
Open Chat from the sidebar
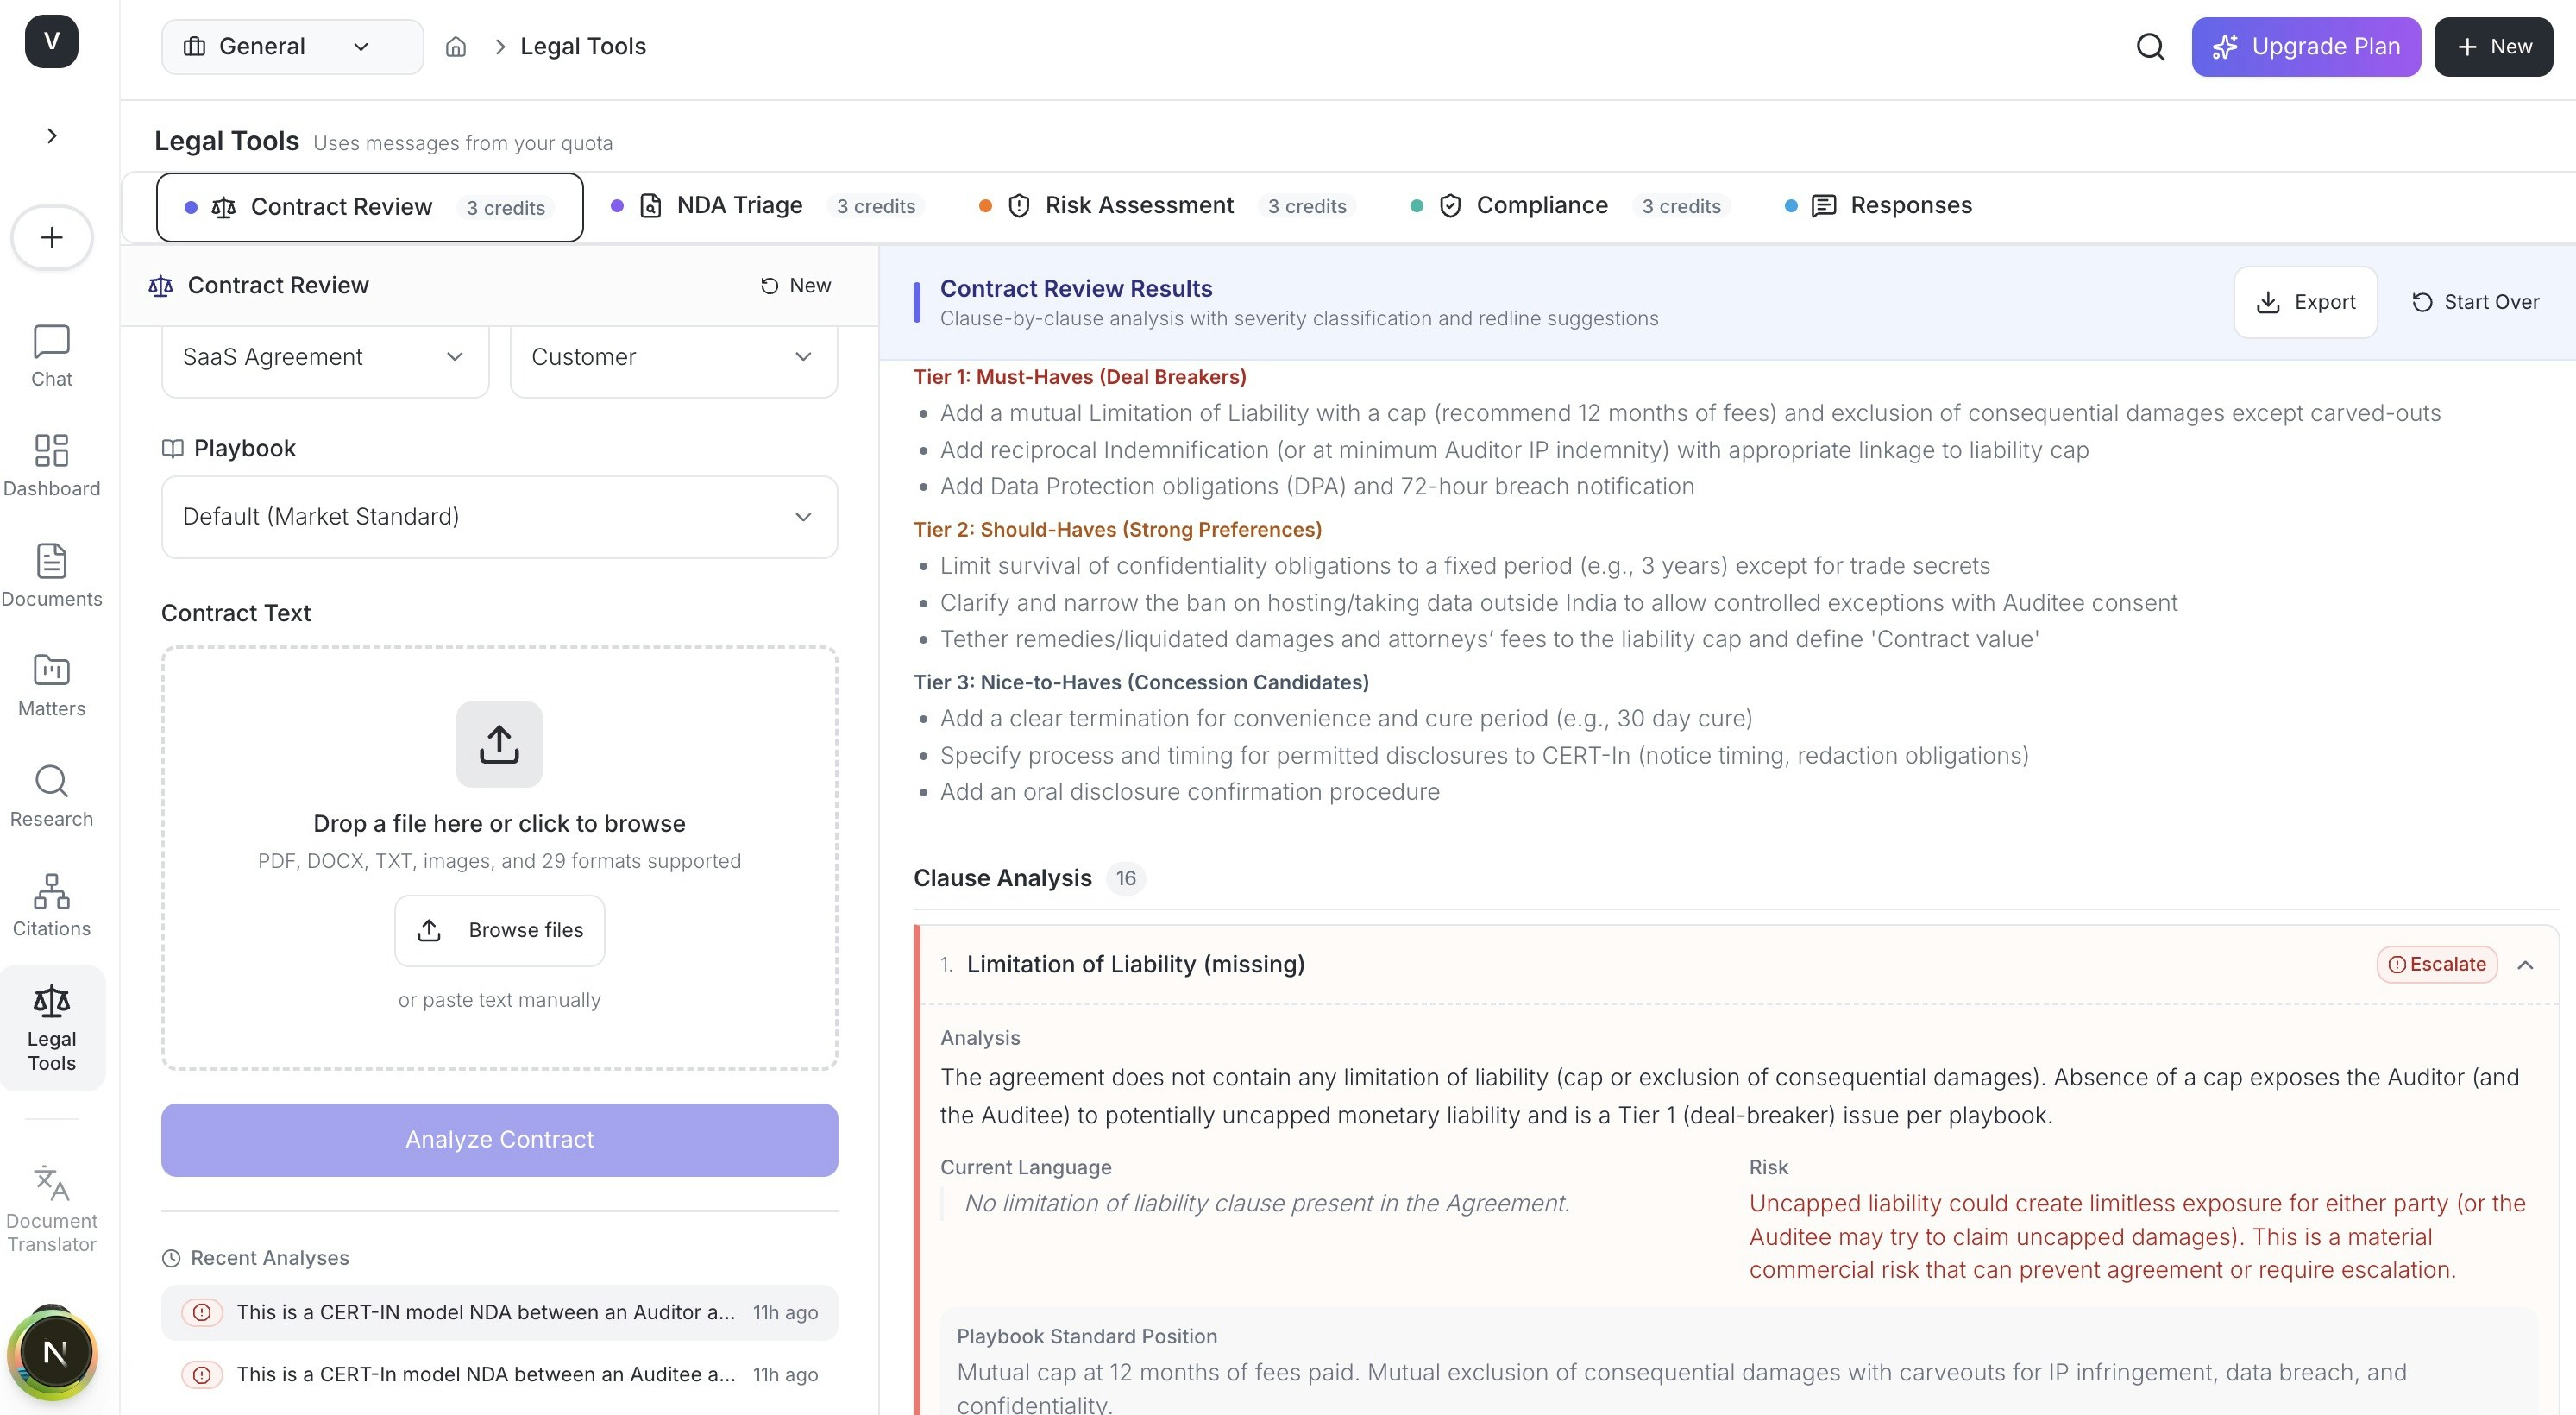(x=52, y=356)
